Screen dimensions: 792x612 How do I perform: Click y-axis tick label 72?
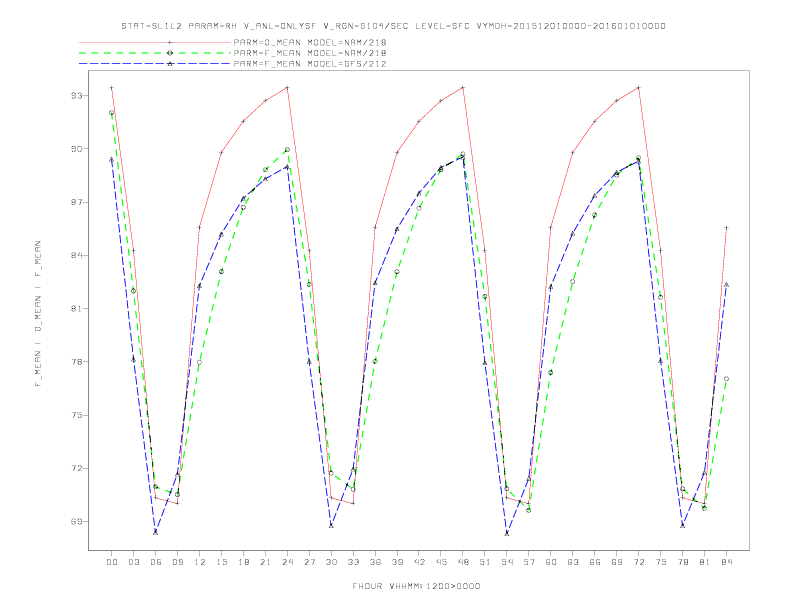coord(77,468)
